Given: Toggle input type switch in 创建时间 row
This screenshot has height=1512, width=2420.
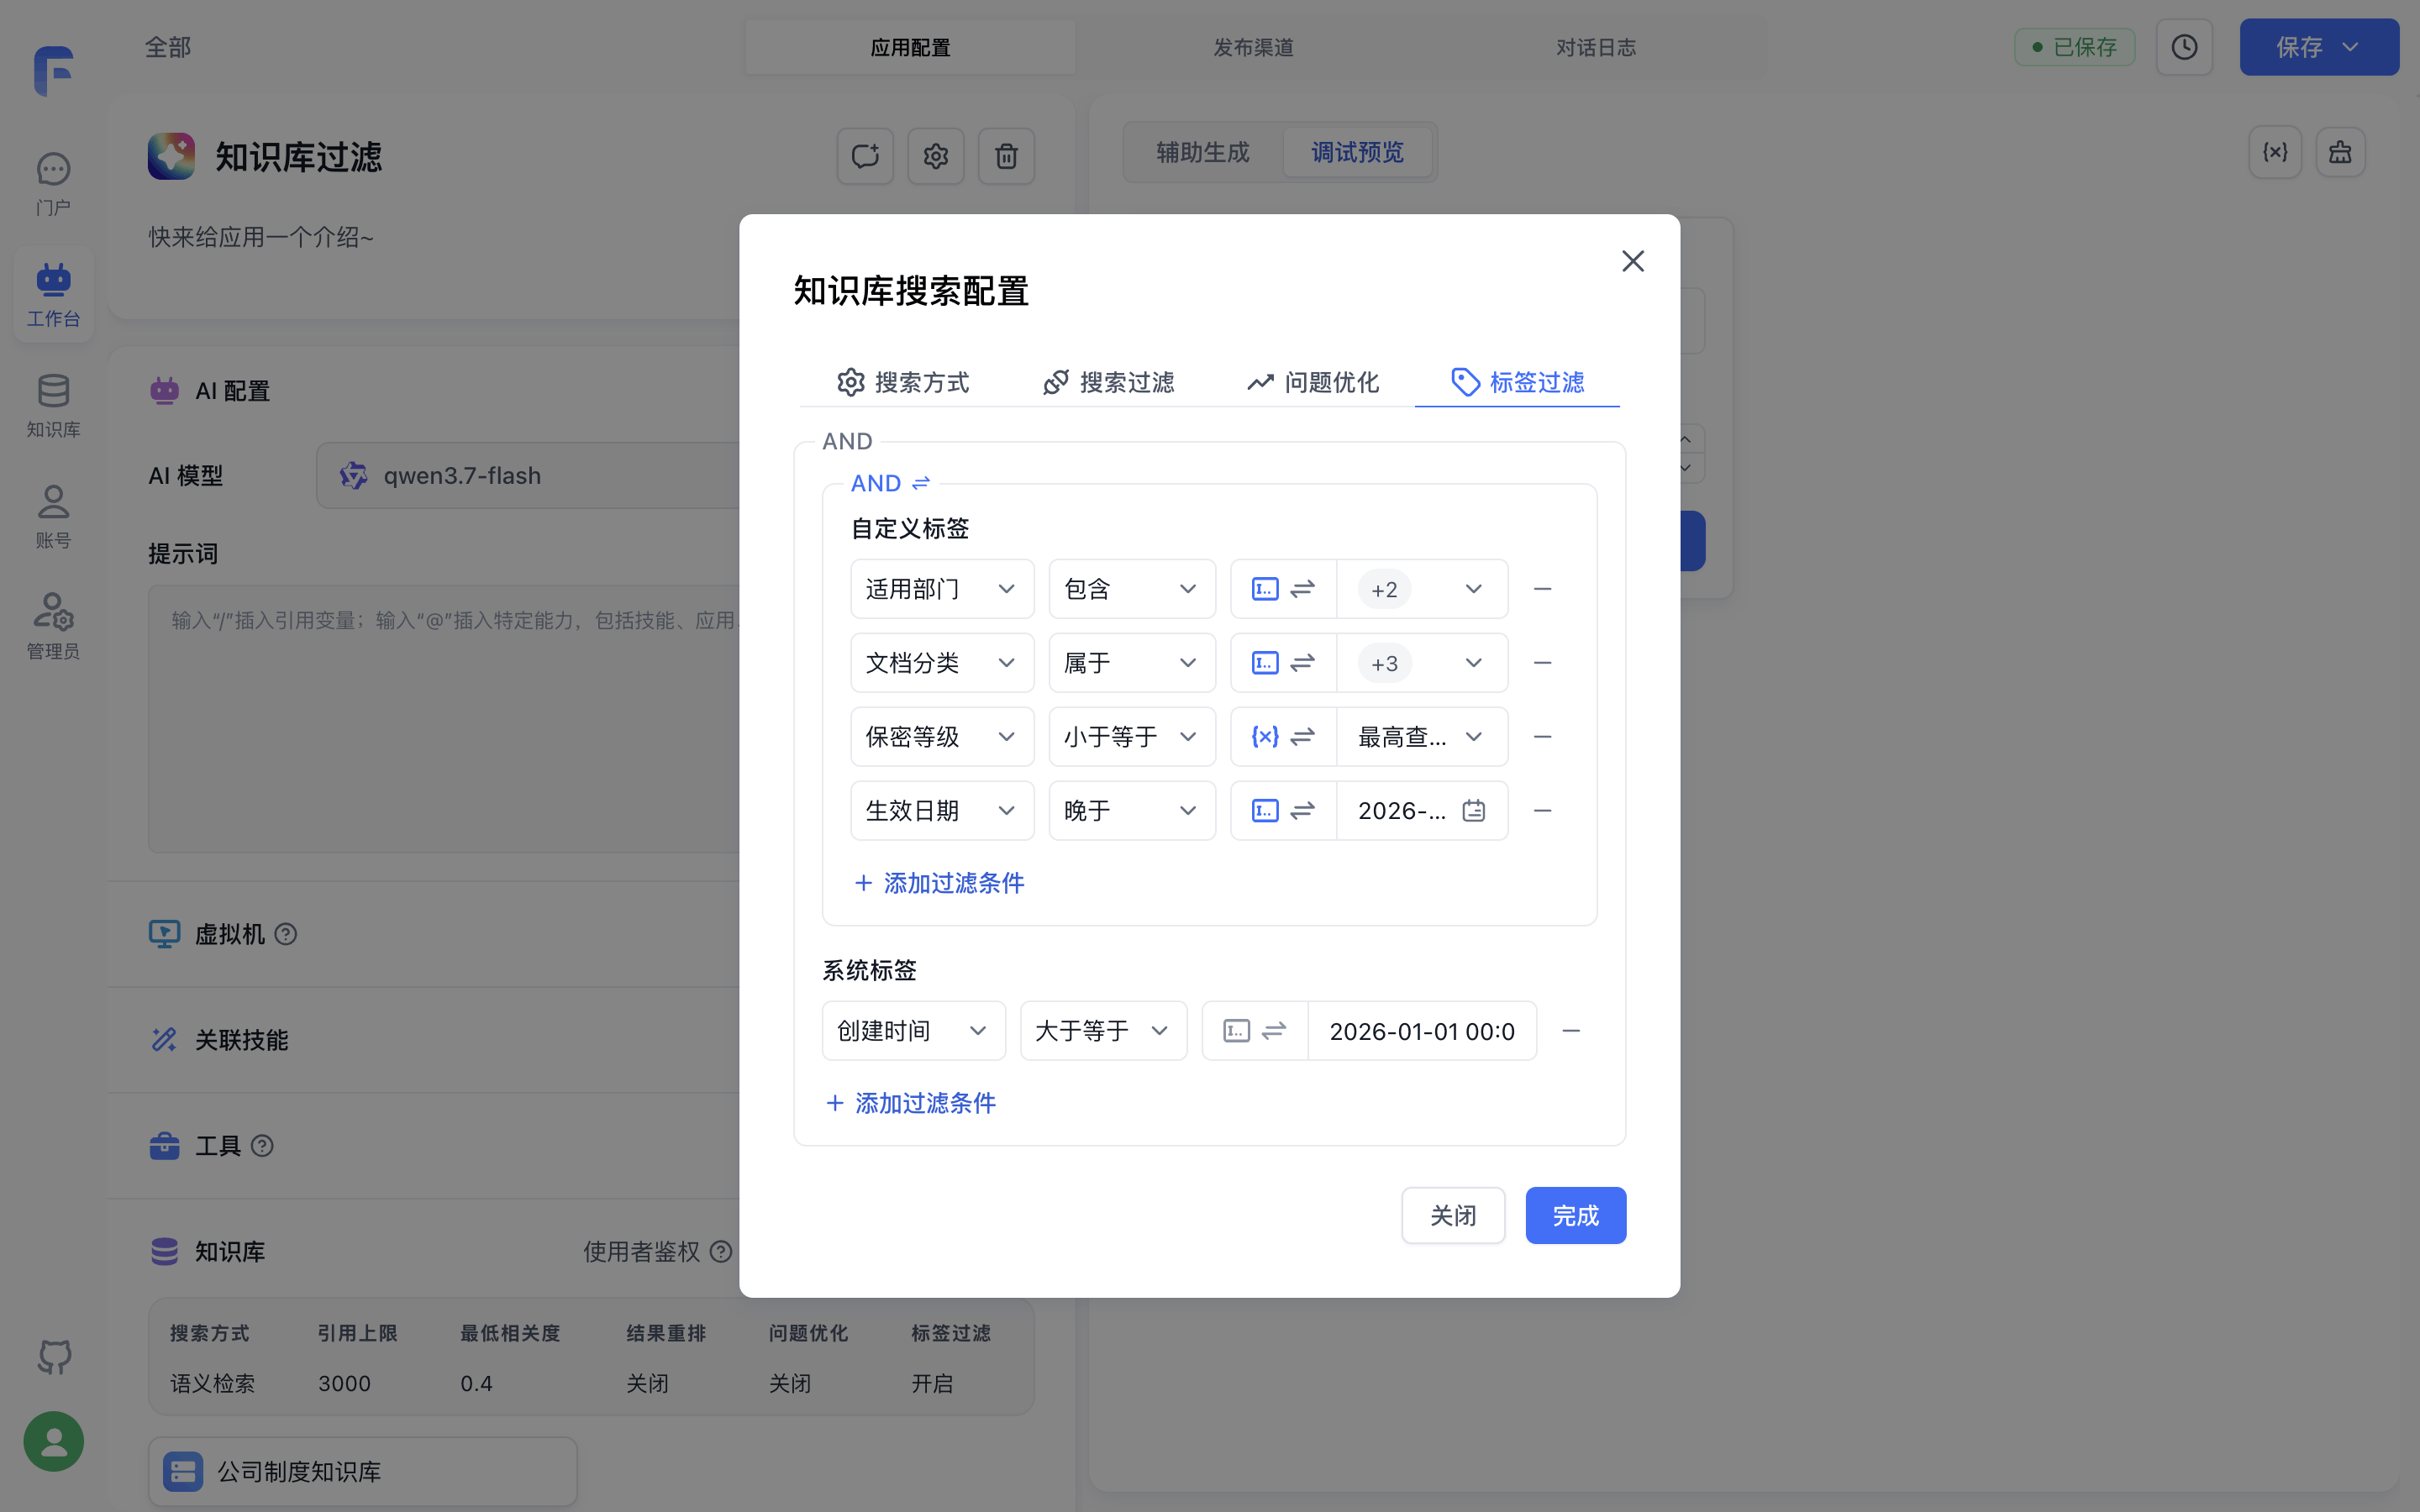Looking at the screenshot, I should [1255, 1031].
